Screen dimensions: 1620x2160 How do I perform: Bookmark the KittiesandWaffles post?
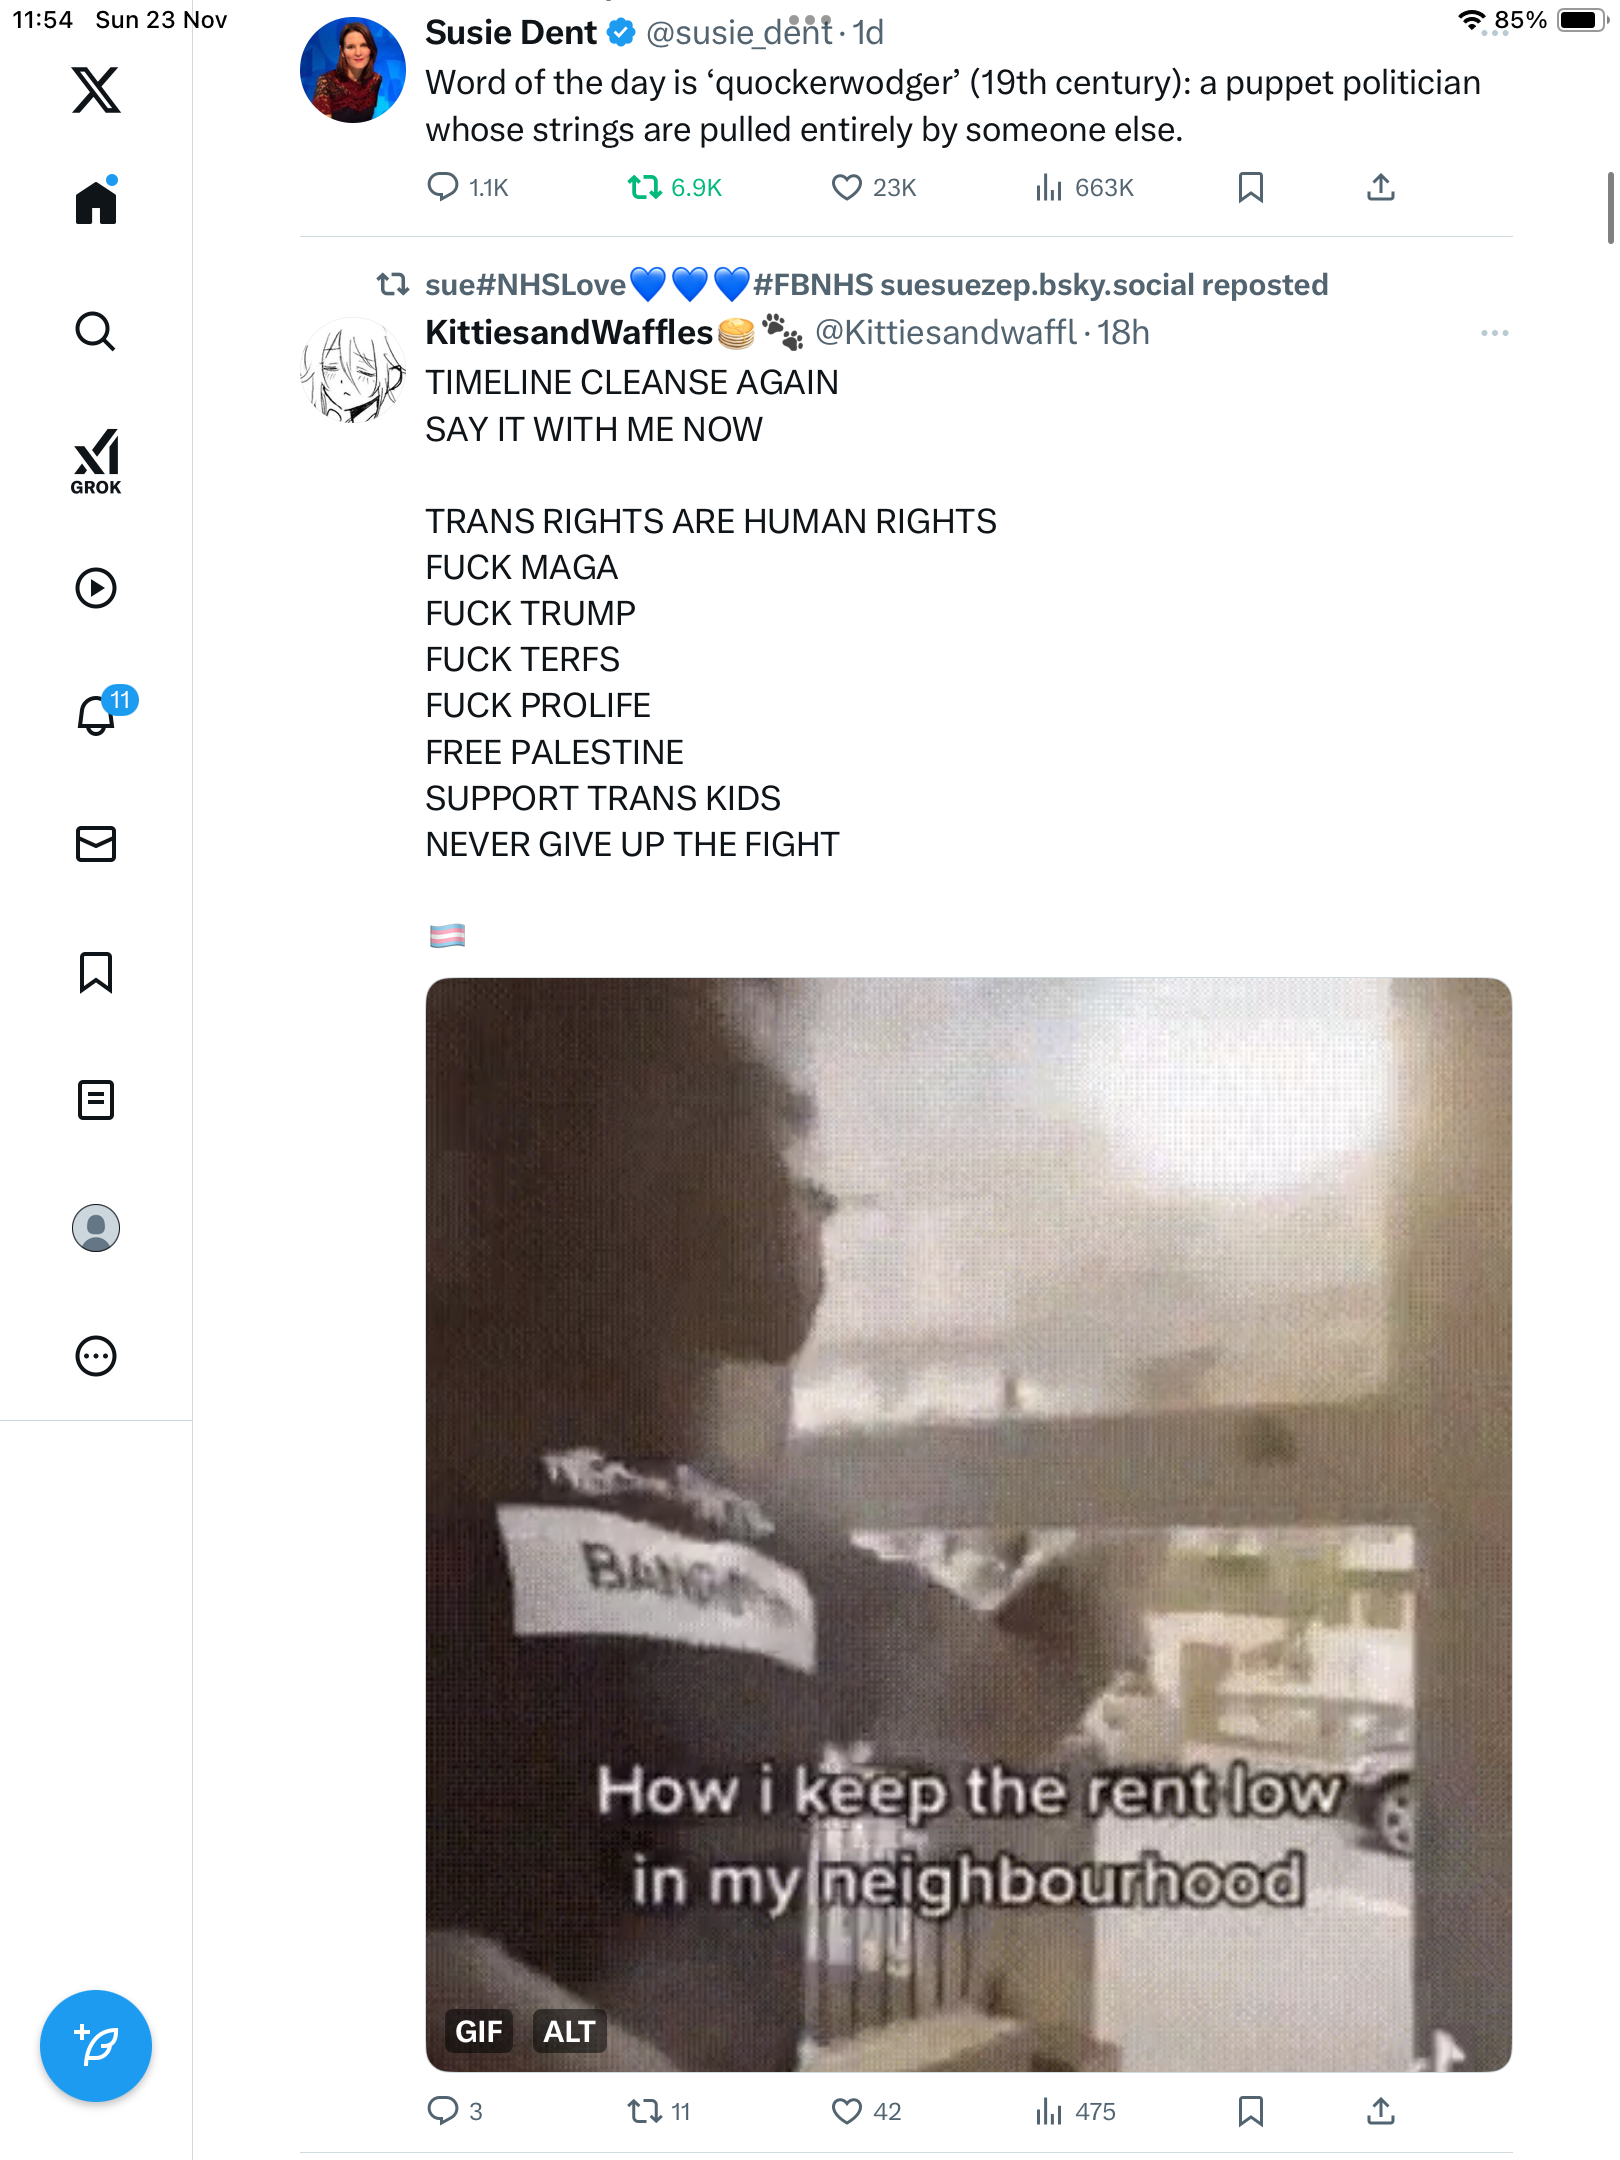1250,2111
